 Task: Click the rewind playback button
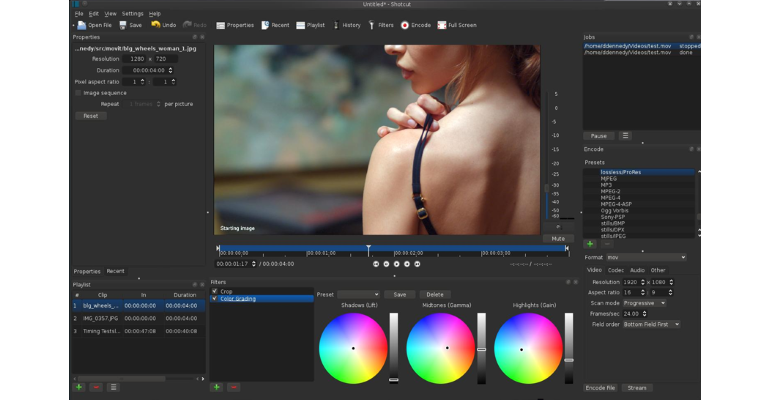tap(386, 264)
